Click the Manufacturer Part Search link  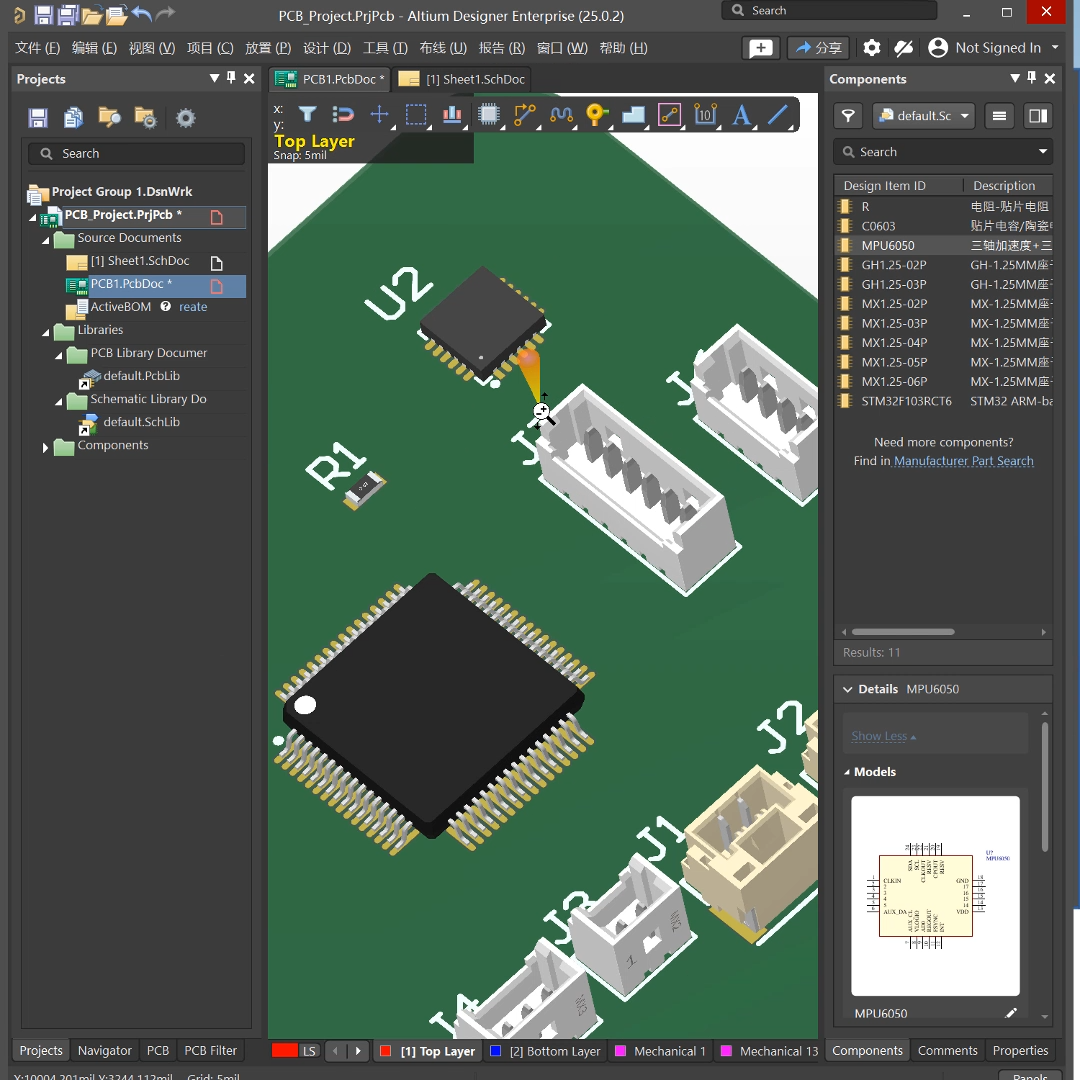[x=963, y=461]
